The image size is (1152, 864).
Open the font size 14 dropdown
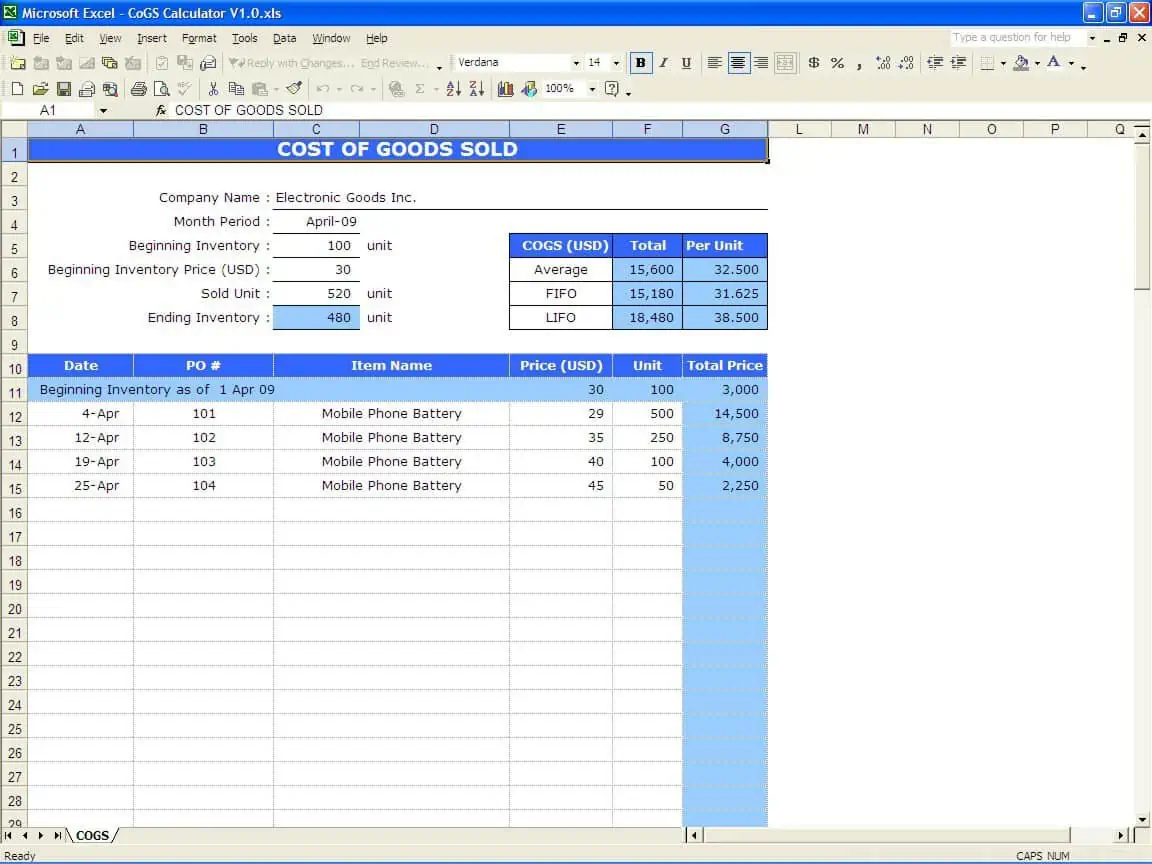[x=616, y=63]
